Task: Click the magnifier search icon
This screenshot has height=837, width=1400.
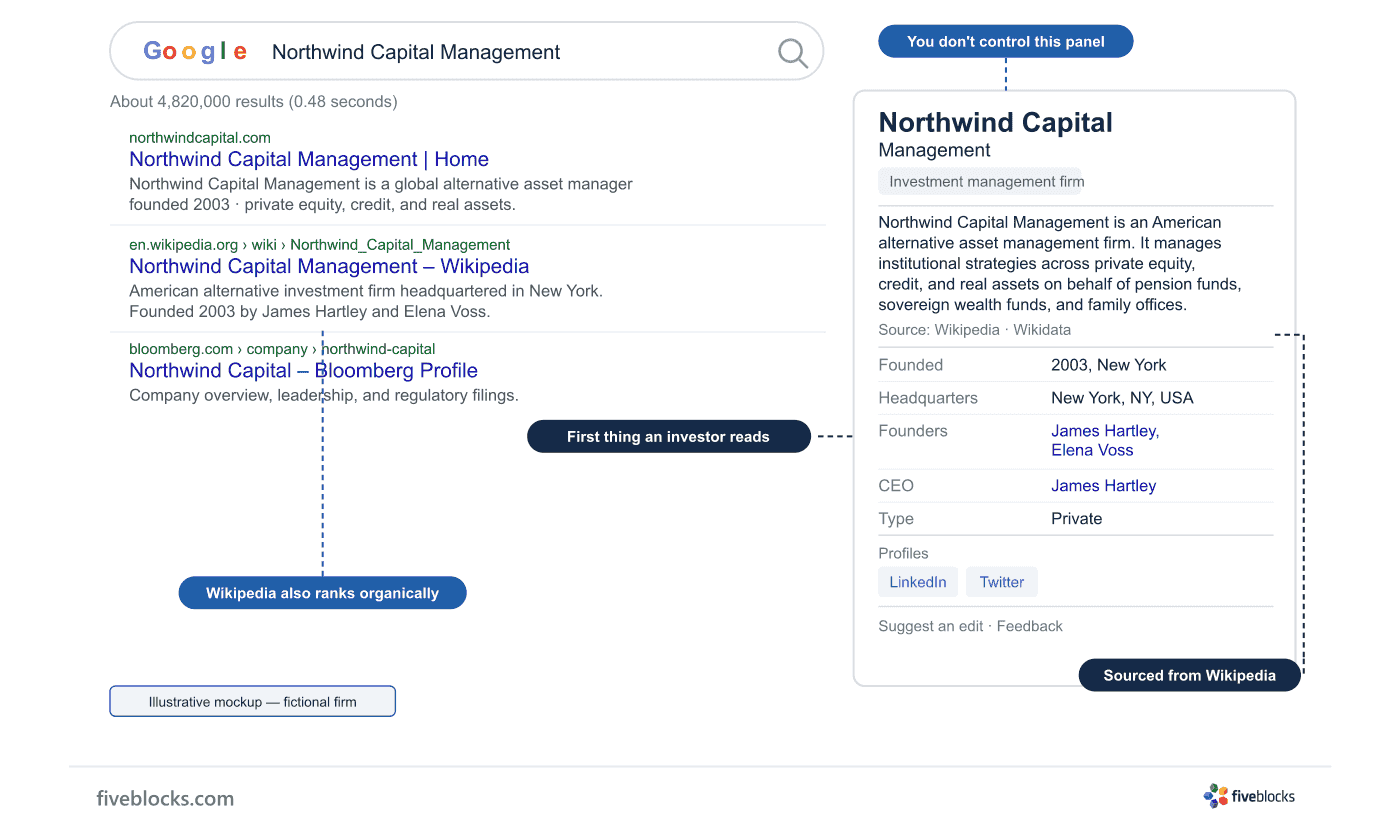Action: click(x=793, y=53)
